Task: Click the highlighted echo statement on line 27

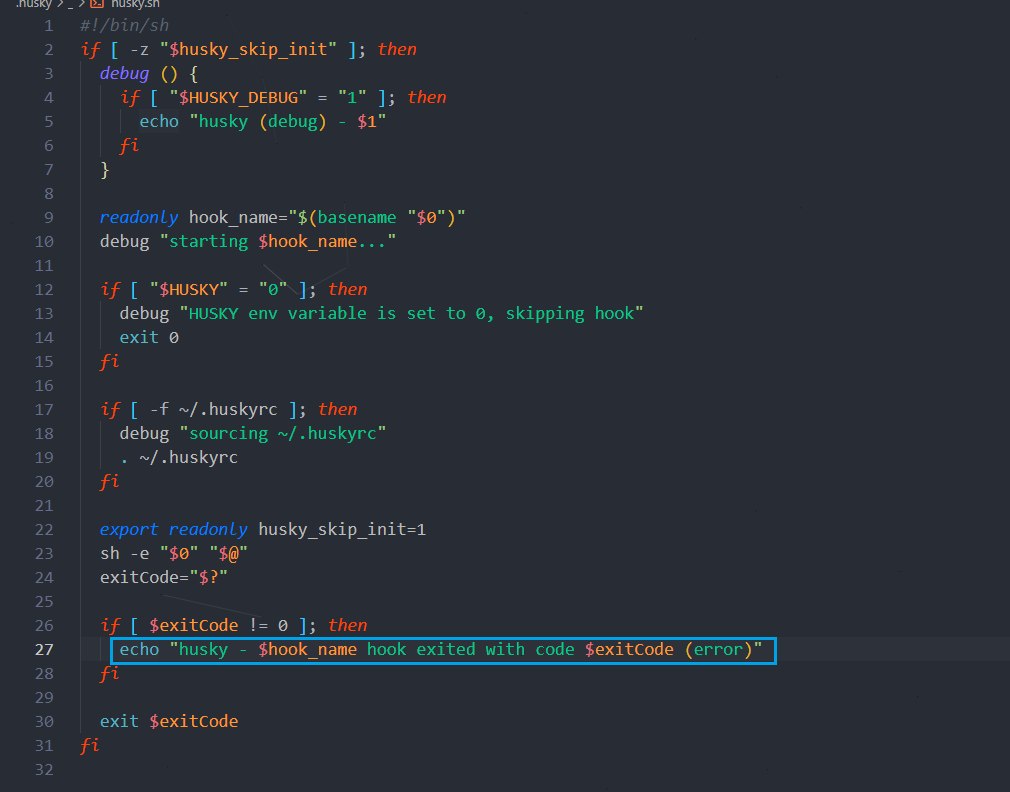Action: point(440,649)
